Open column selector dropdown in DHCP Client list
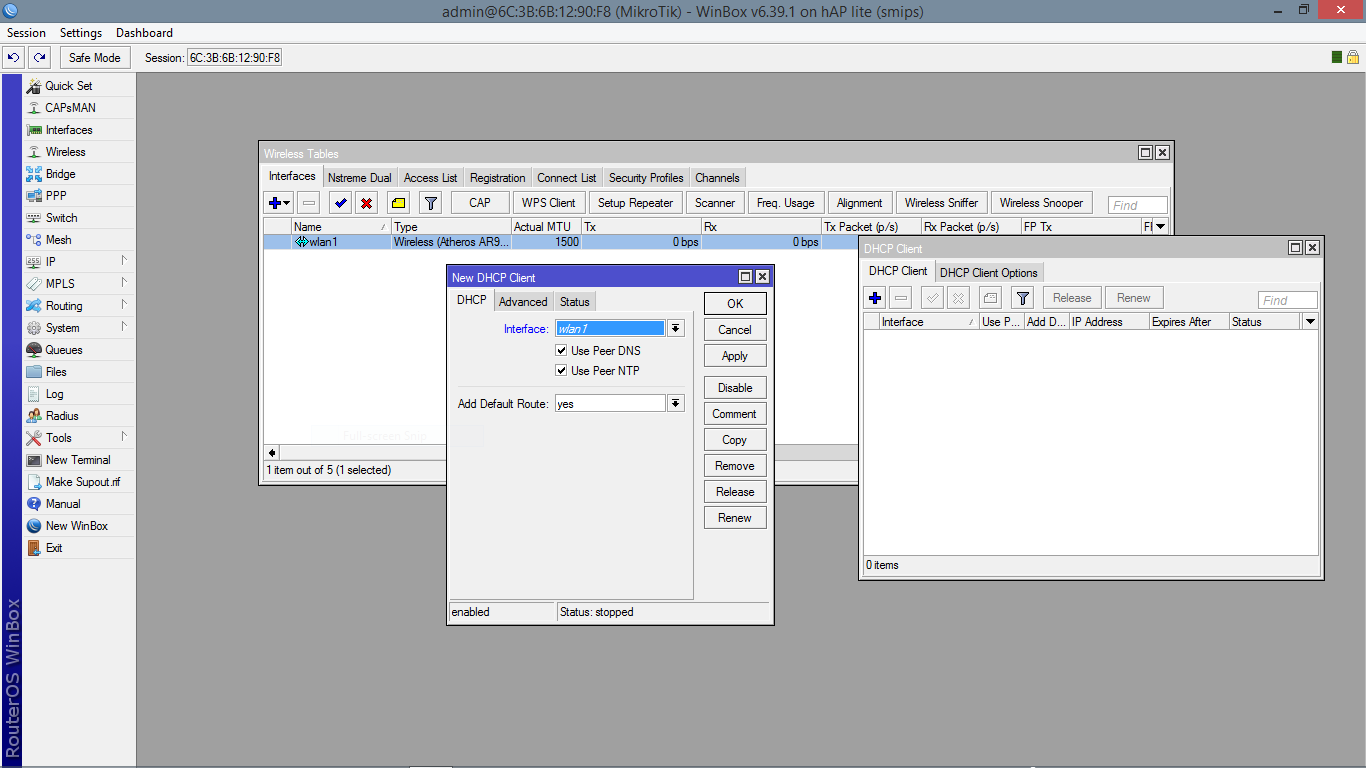The image size is (1366, 768). click(1310, 322)
